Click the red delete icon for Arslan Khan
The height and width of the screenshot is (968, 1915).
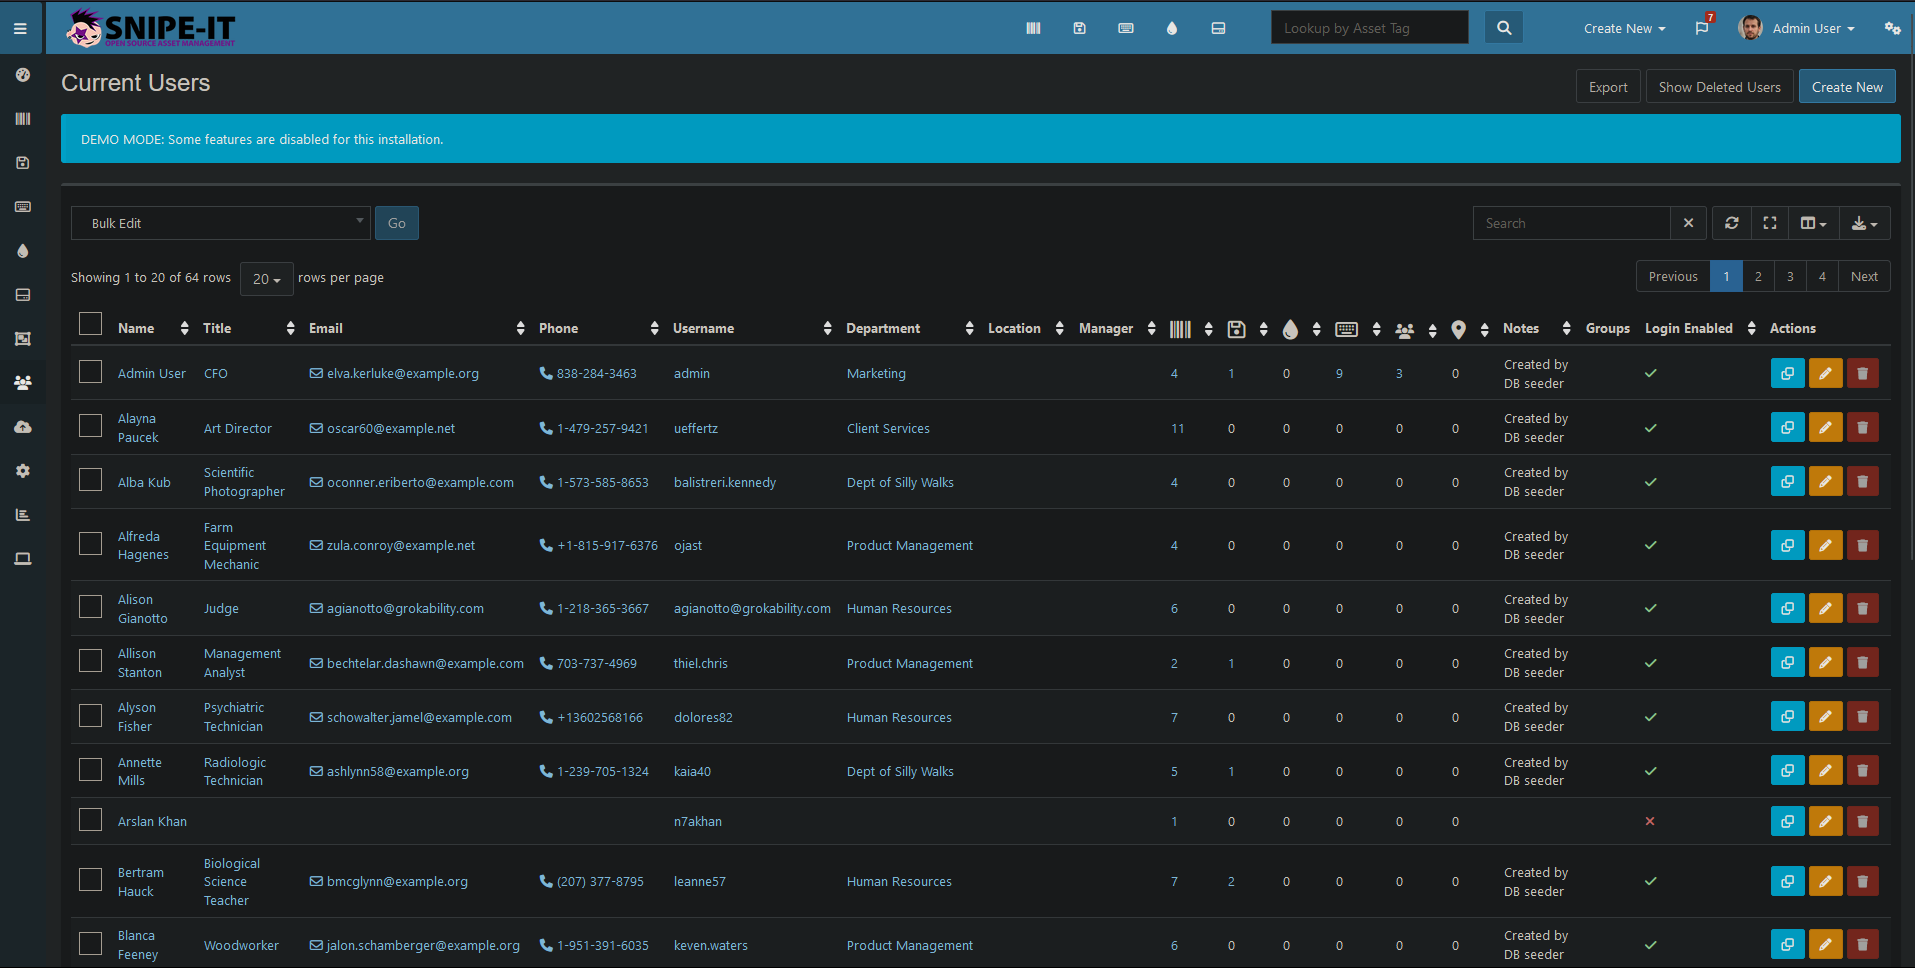1862,821
